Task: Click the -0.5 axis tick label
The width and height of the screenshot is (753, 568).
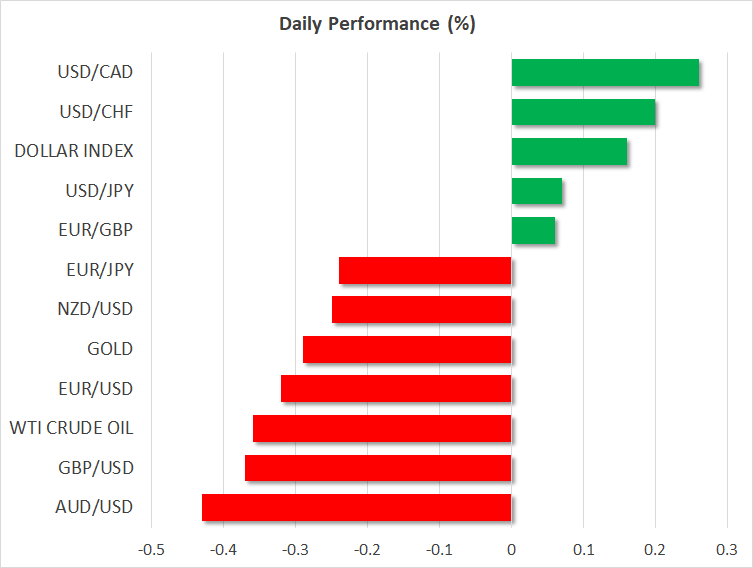Action: [x=151, y=549]
